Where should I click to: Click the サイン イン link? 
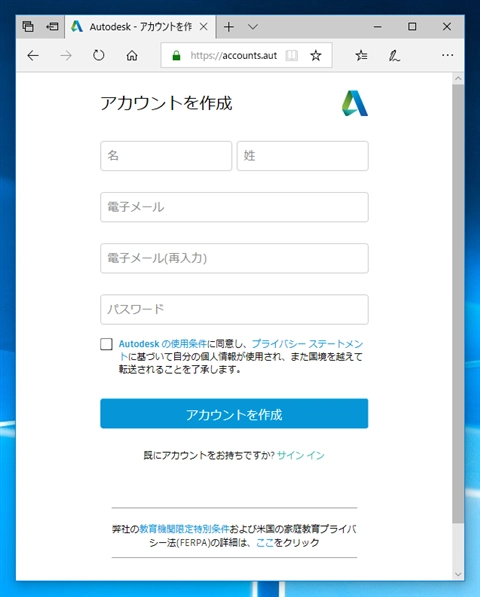click(301, 455)
